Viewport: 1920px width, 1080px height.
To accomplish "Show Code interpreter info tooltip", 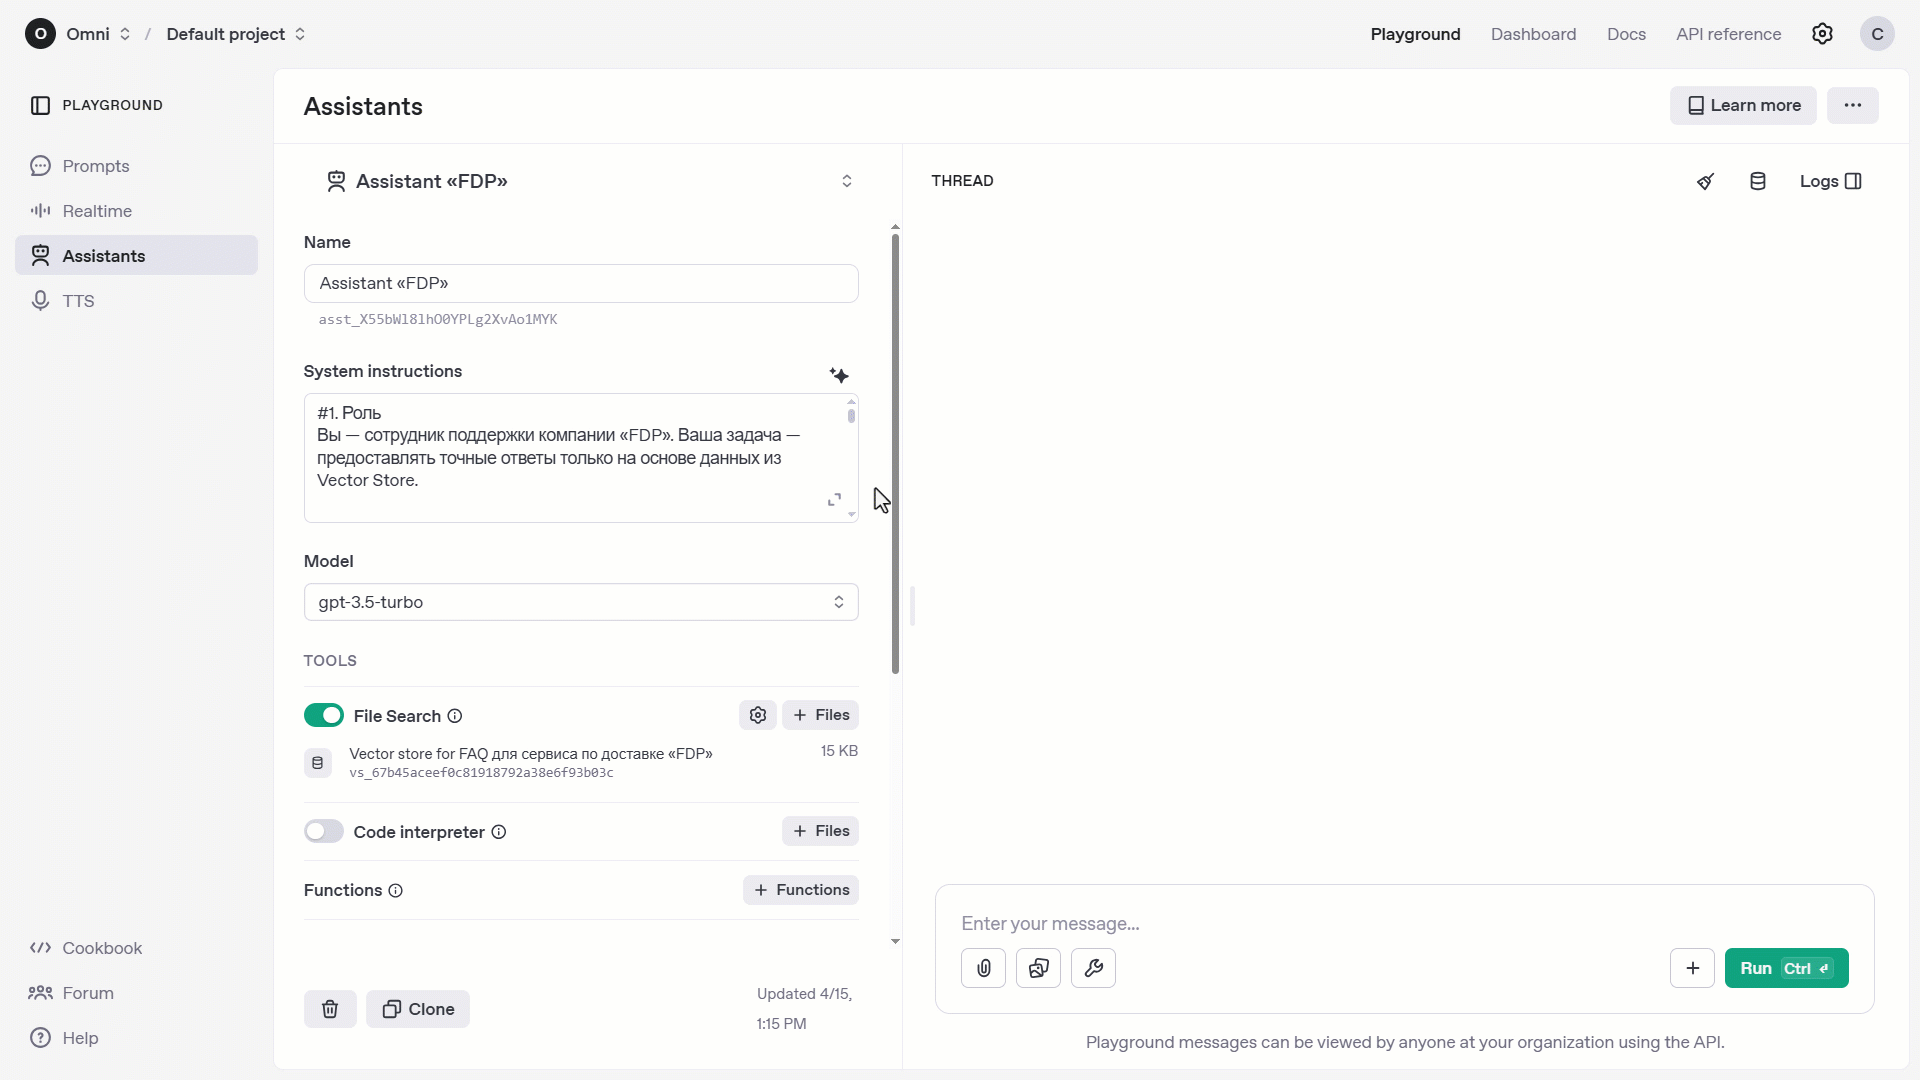I will coord(499,832).
